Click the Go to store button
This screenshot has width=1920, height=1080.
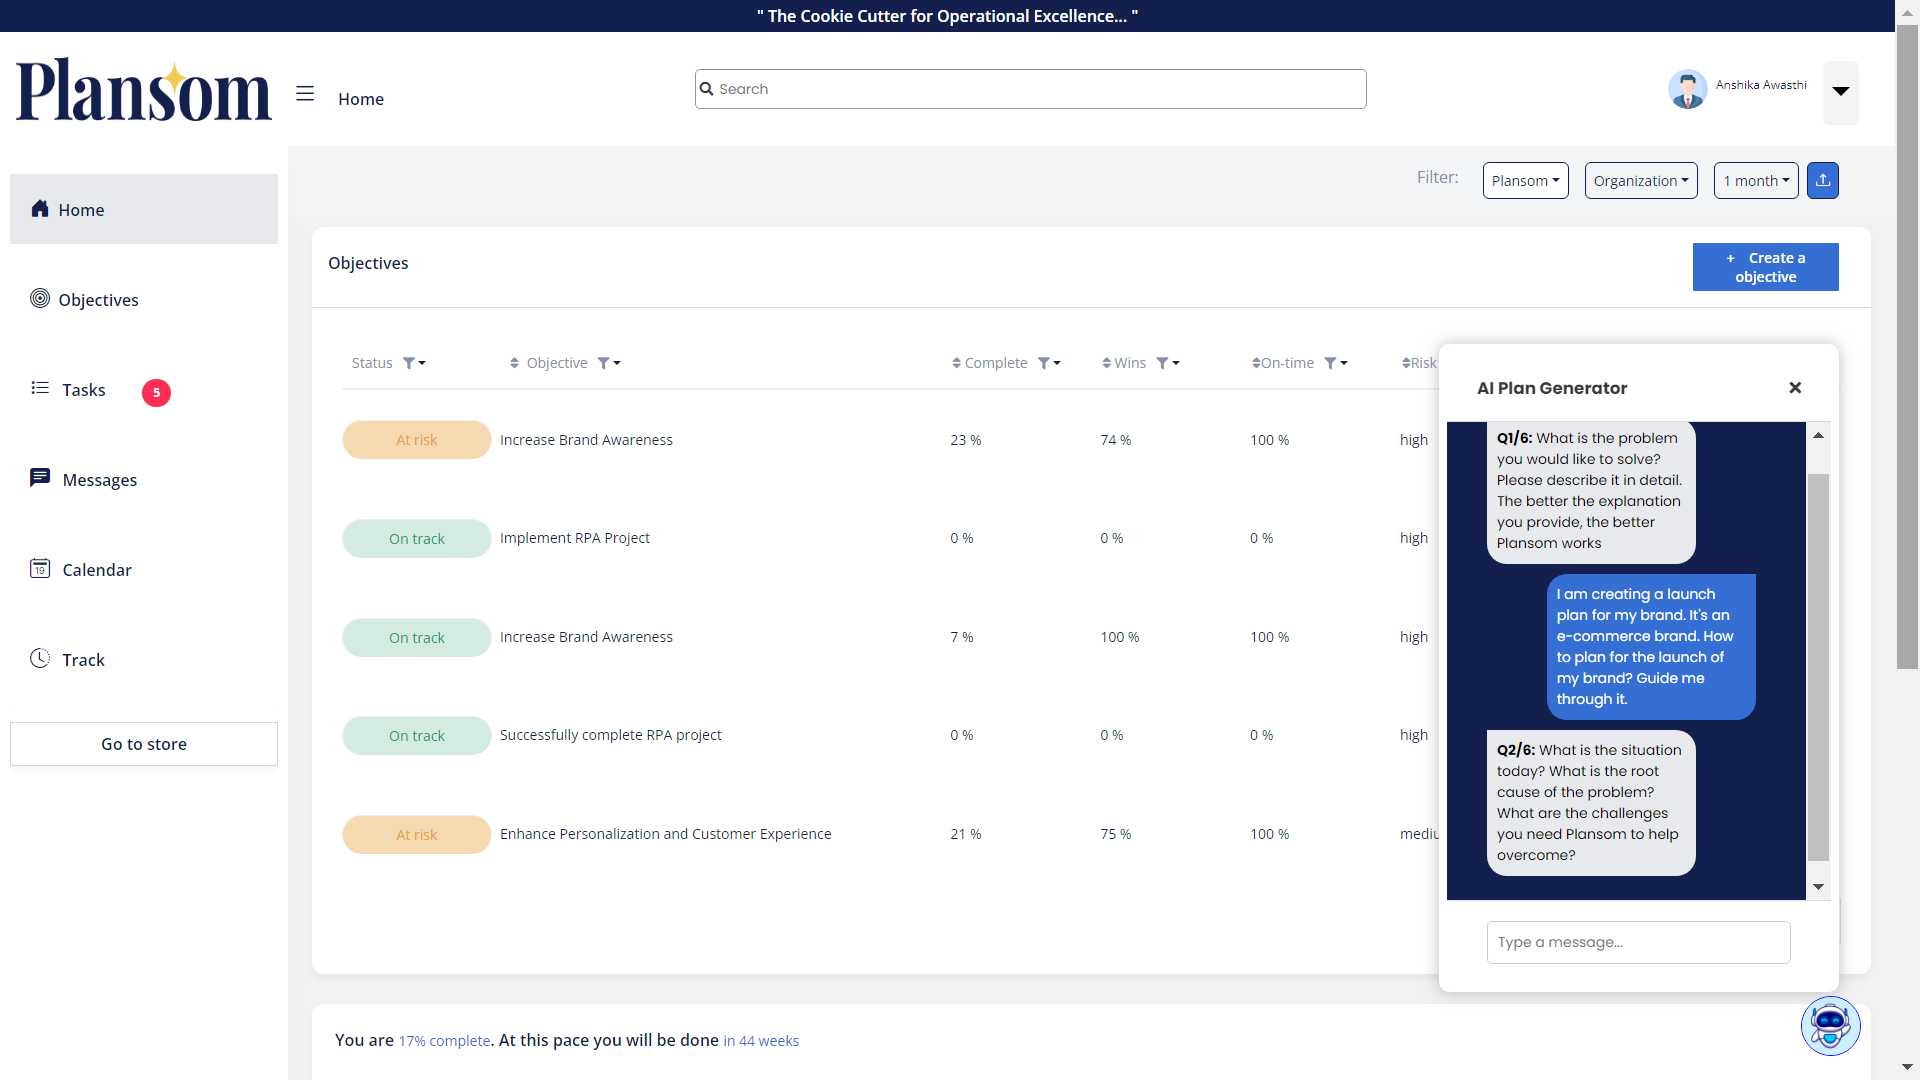click(x=144, y=744)
